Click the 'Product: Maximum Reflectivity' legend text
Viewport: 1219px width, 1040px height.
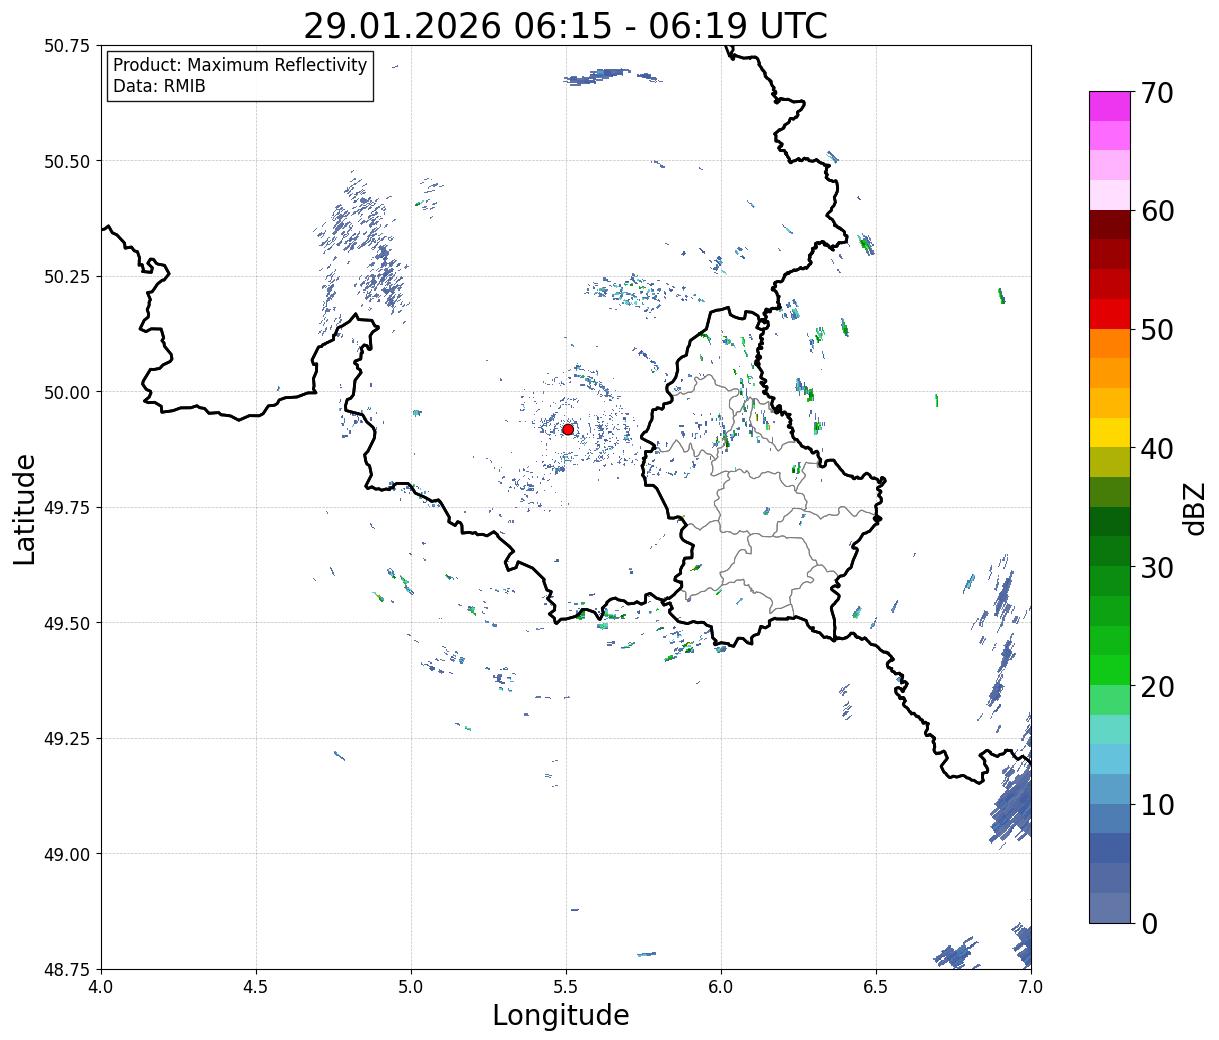pyautogui.click(x=240, y=65)
